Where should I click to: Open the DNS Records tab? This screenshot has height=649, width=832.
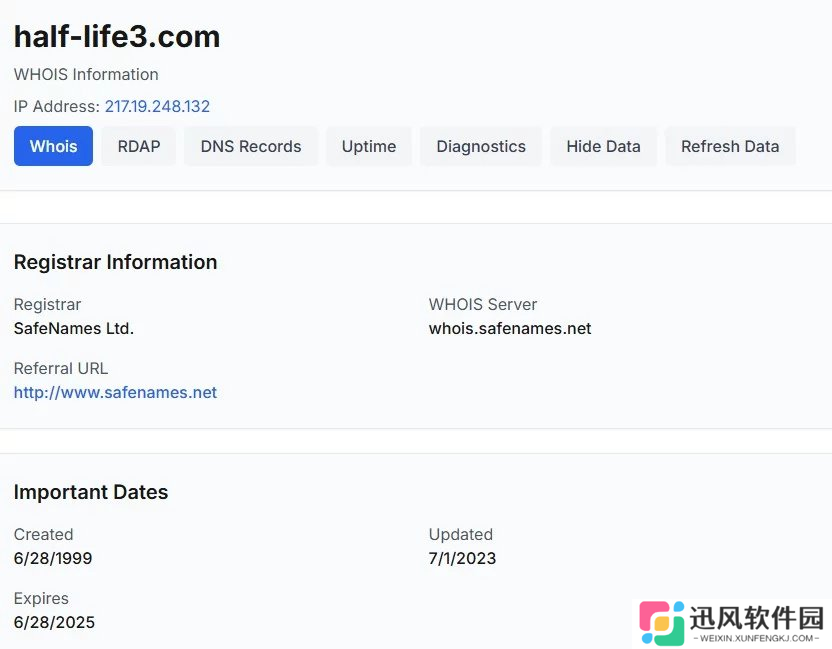pos(251,146)
